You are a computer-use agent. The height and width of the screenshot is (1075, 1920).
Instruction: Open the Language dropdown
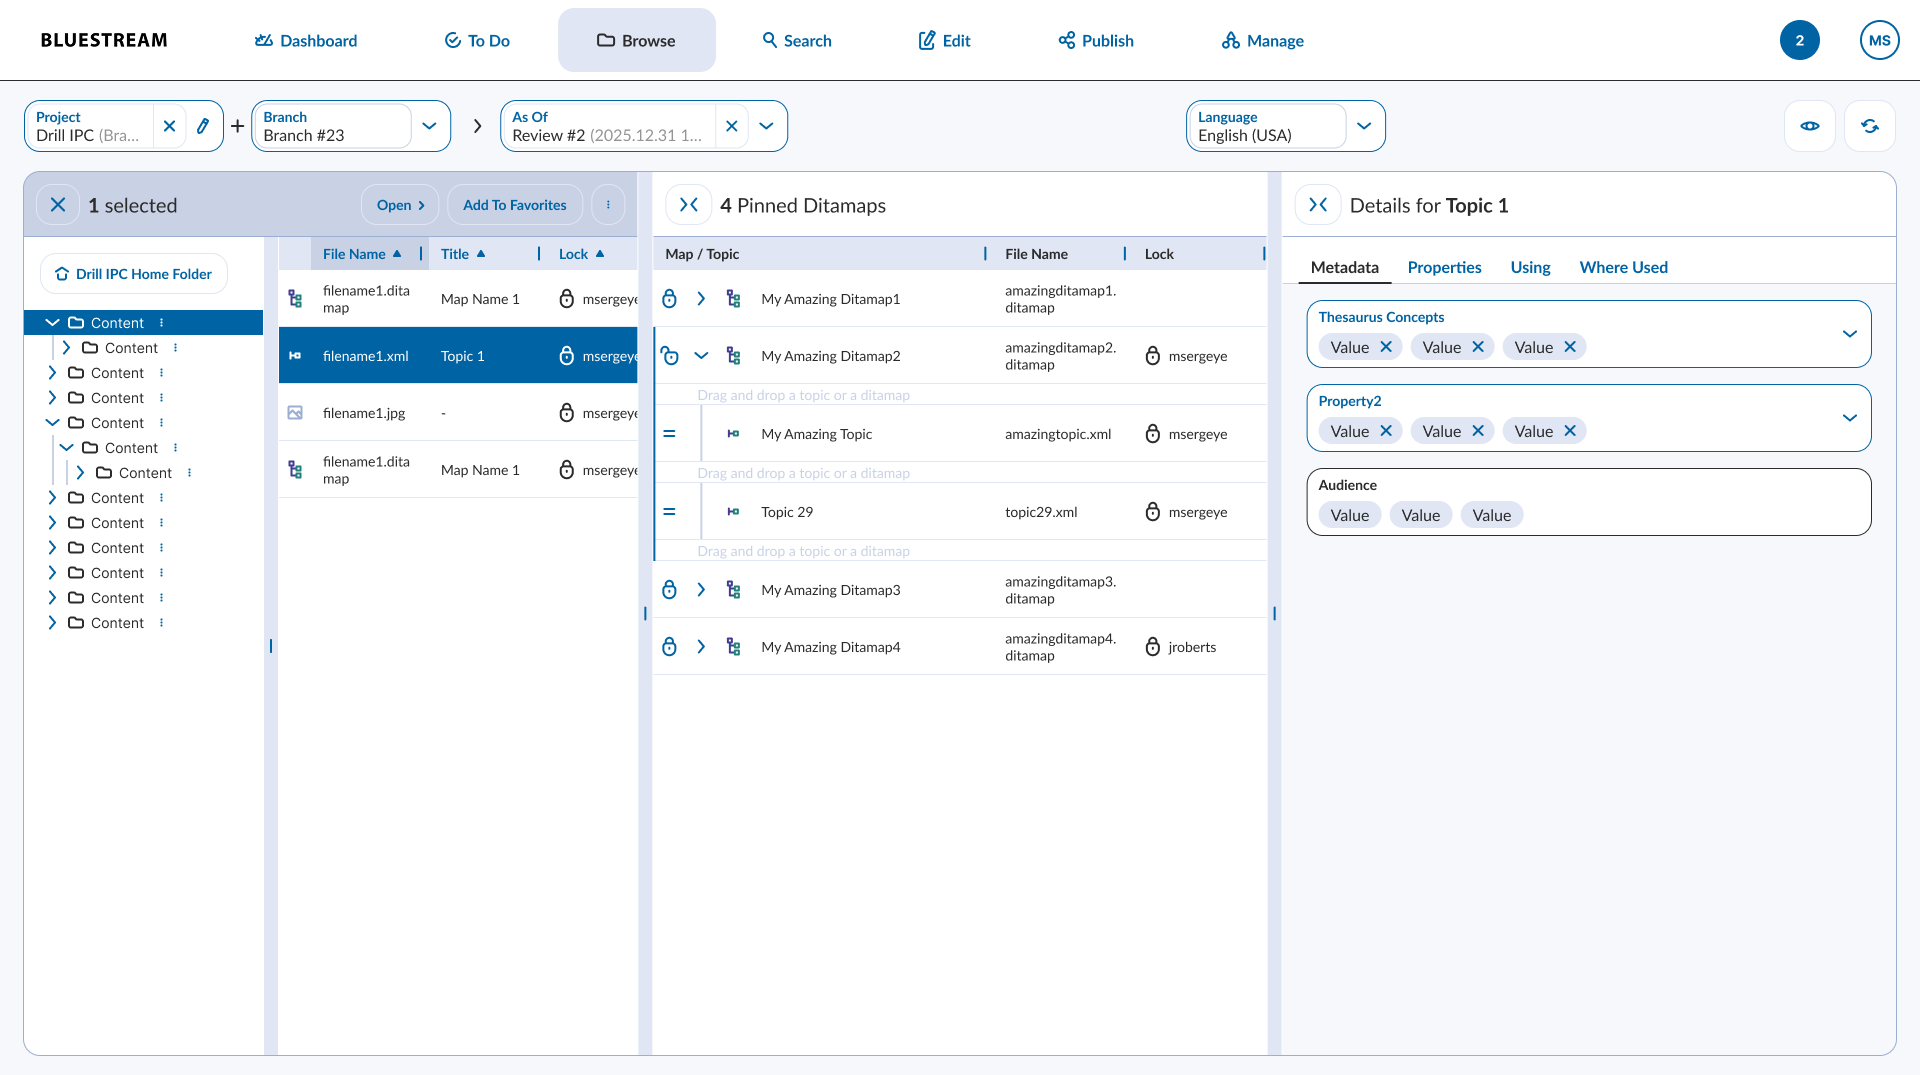tap(1364, 126)
